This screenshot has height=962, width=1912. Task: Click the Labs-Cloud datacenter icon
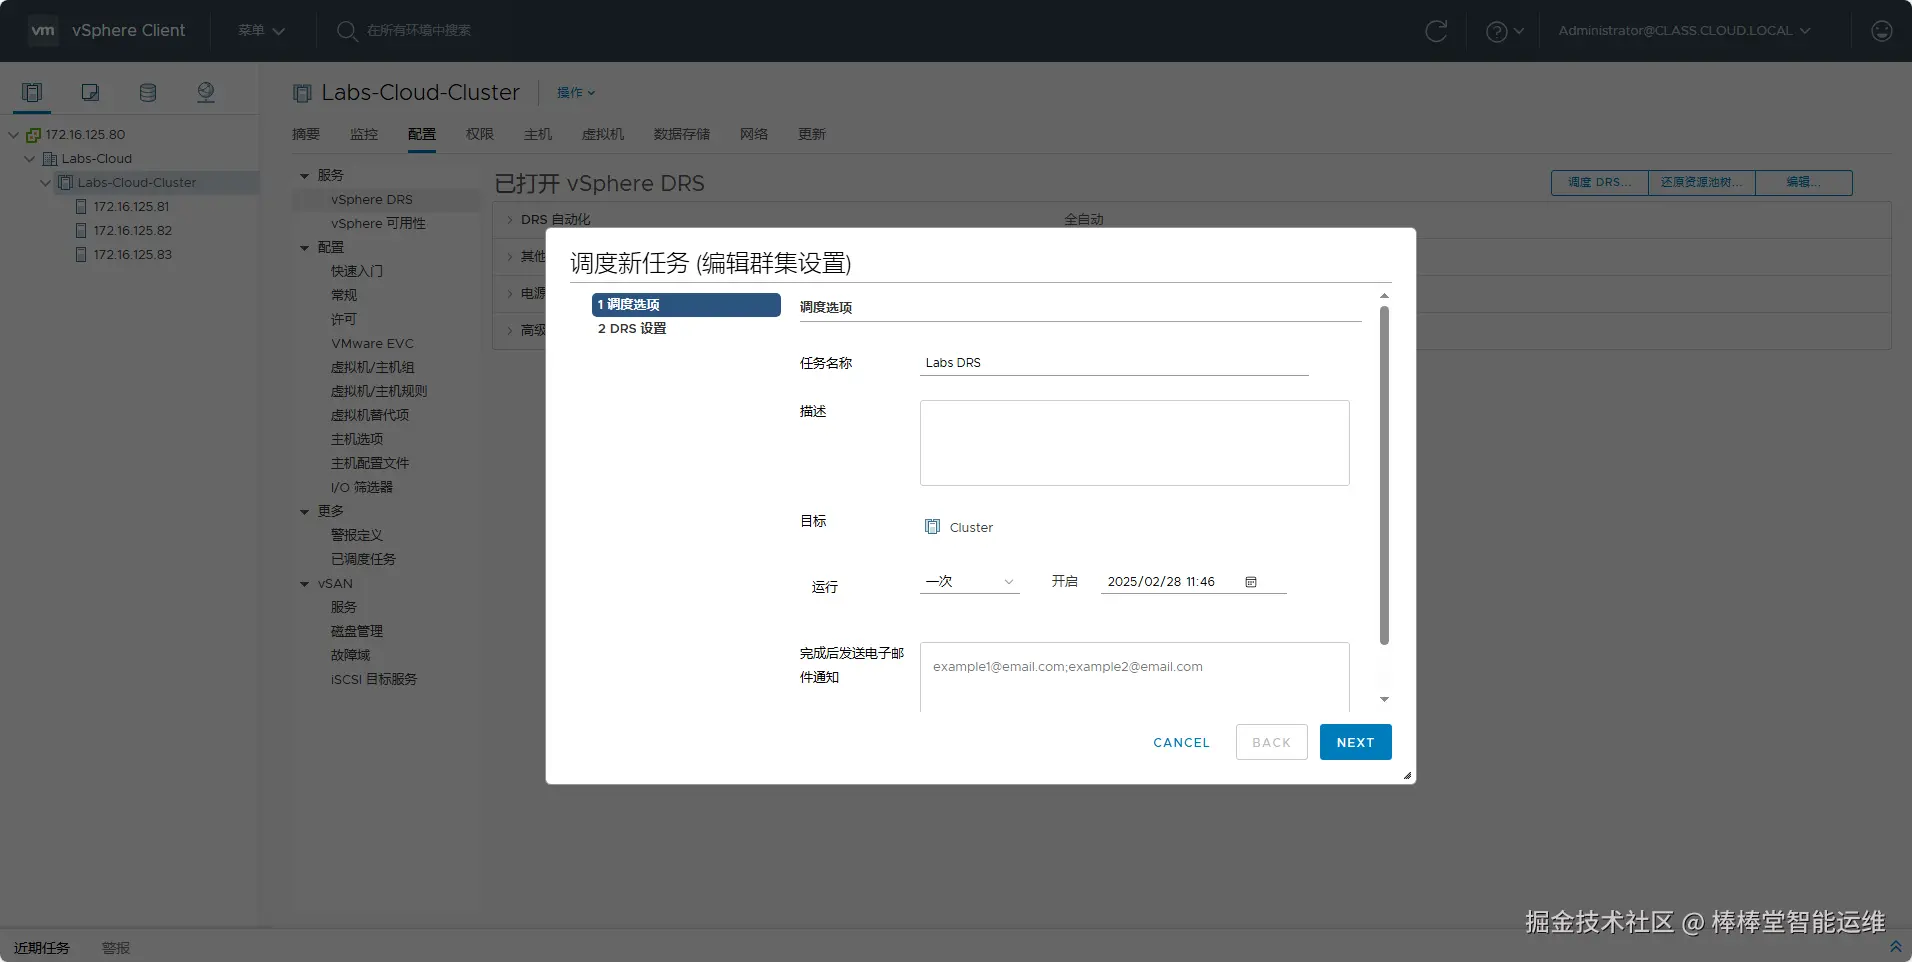tap(49, 159)
